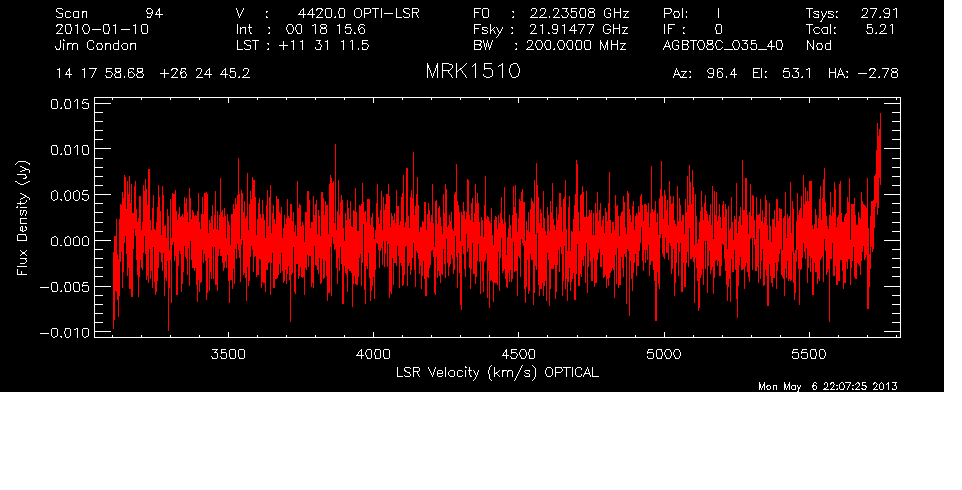This screenshot has width=962, height=490.
Task: Click the x-axis tick 4000
Action: point(374,354)
